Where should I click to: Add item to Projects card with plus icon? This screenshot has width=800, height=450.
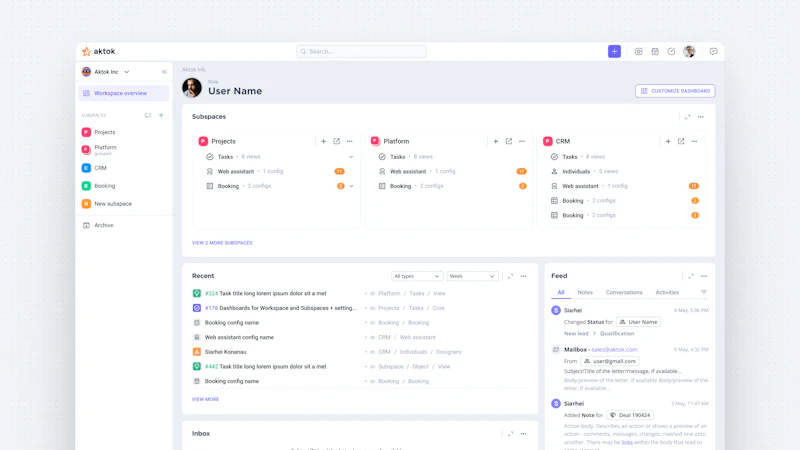pyautogui.click(x=323, y=141)
